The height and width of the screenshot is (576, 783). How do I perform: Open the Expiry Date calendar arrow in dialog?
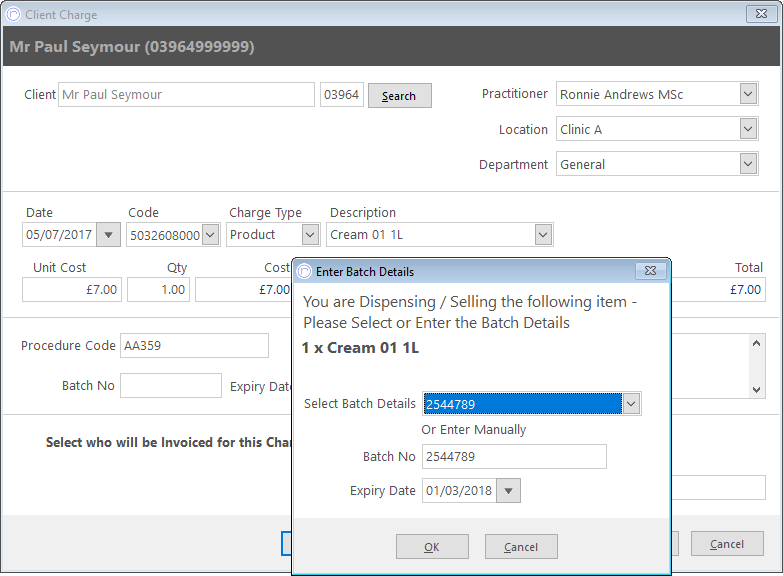tap(508, 491)
